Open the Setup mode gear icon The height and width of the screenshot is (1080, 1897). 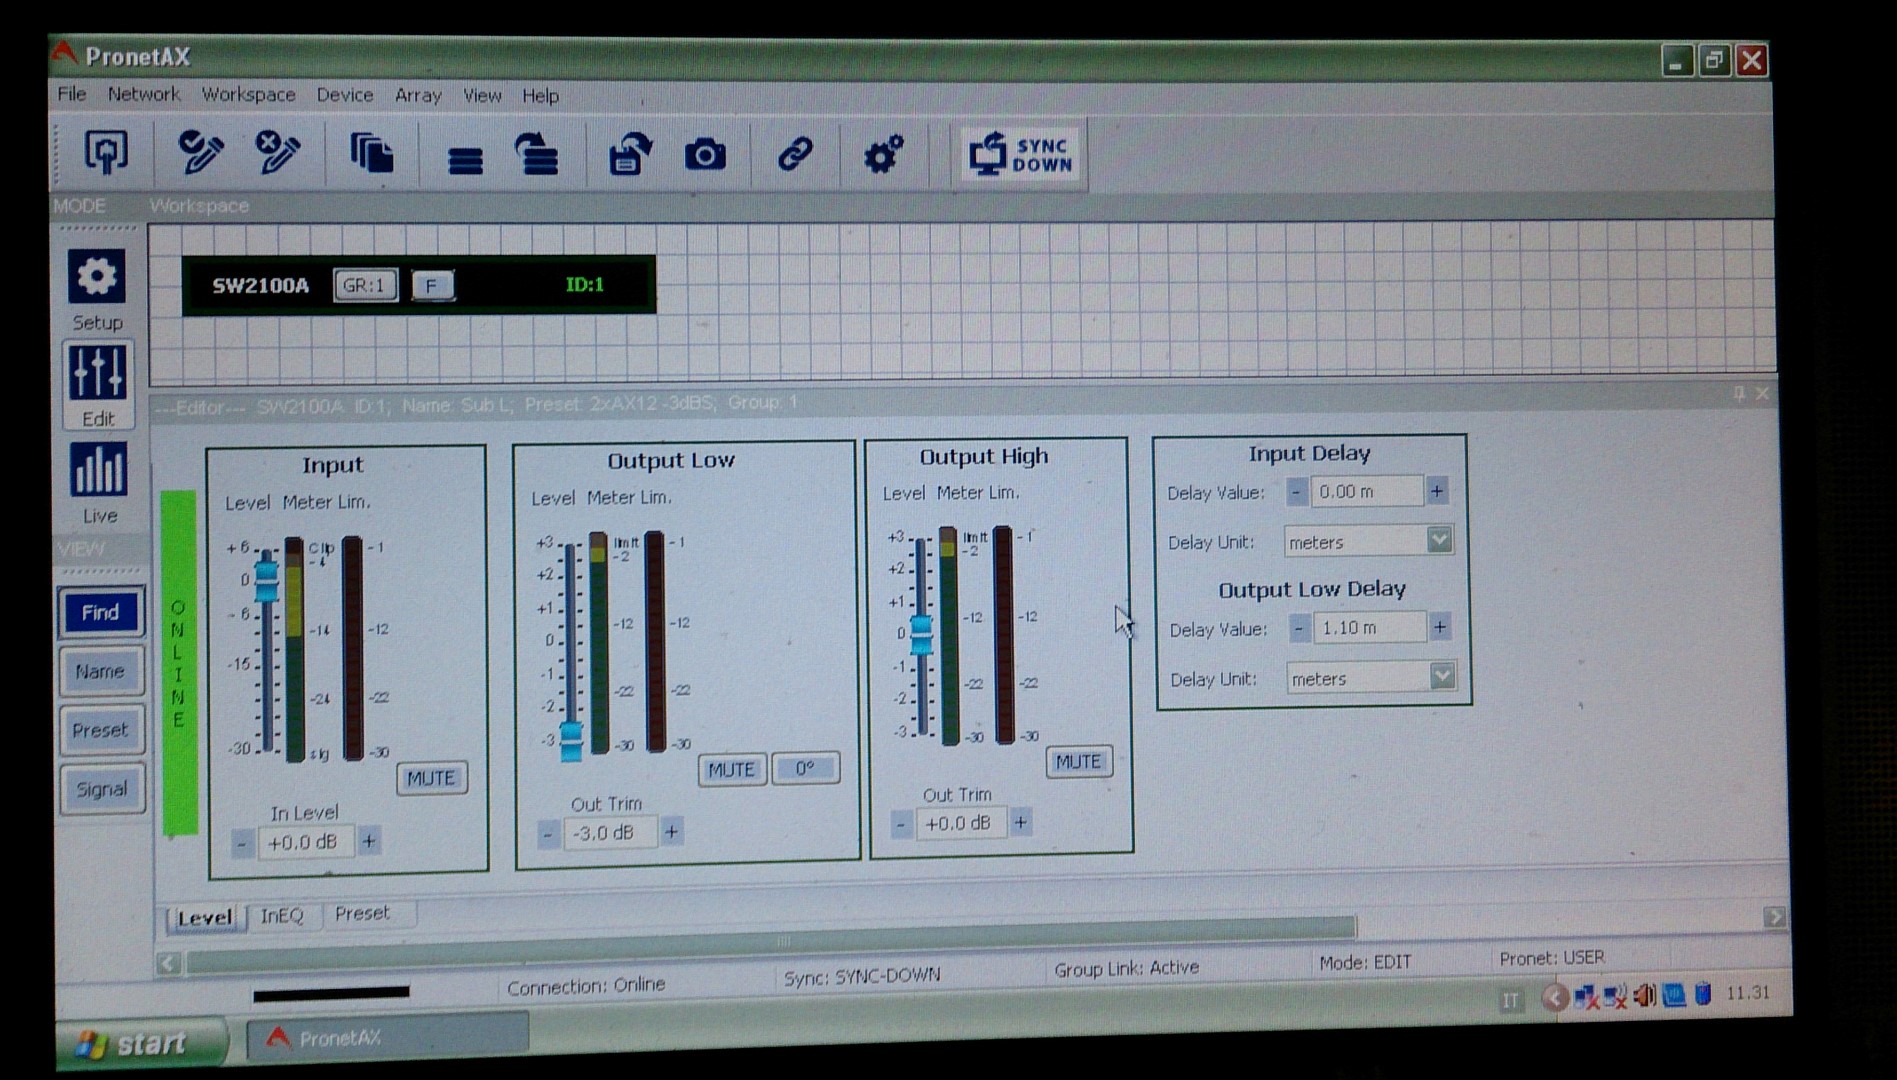pyautogui.click(x=97, y=277)
